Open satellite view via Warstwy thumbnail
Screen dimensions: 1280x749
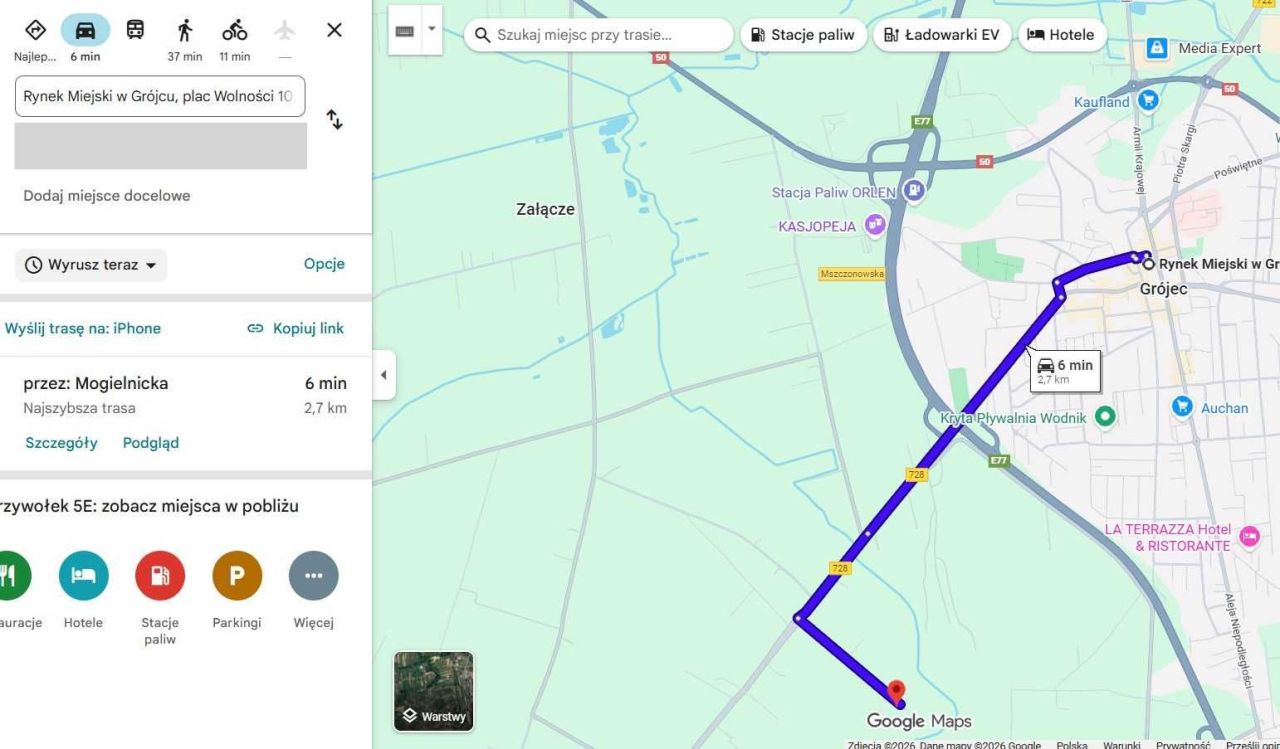point(433,690)
